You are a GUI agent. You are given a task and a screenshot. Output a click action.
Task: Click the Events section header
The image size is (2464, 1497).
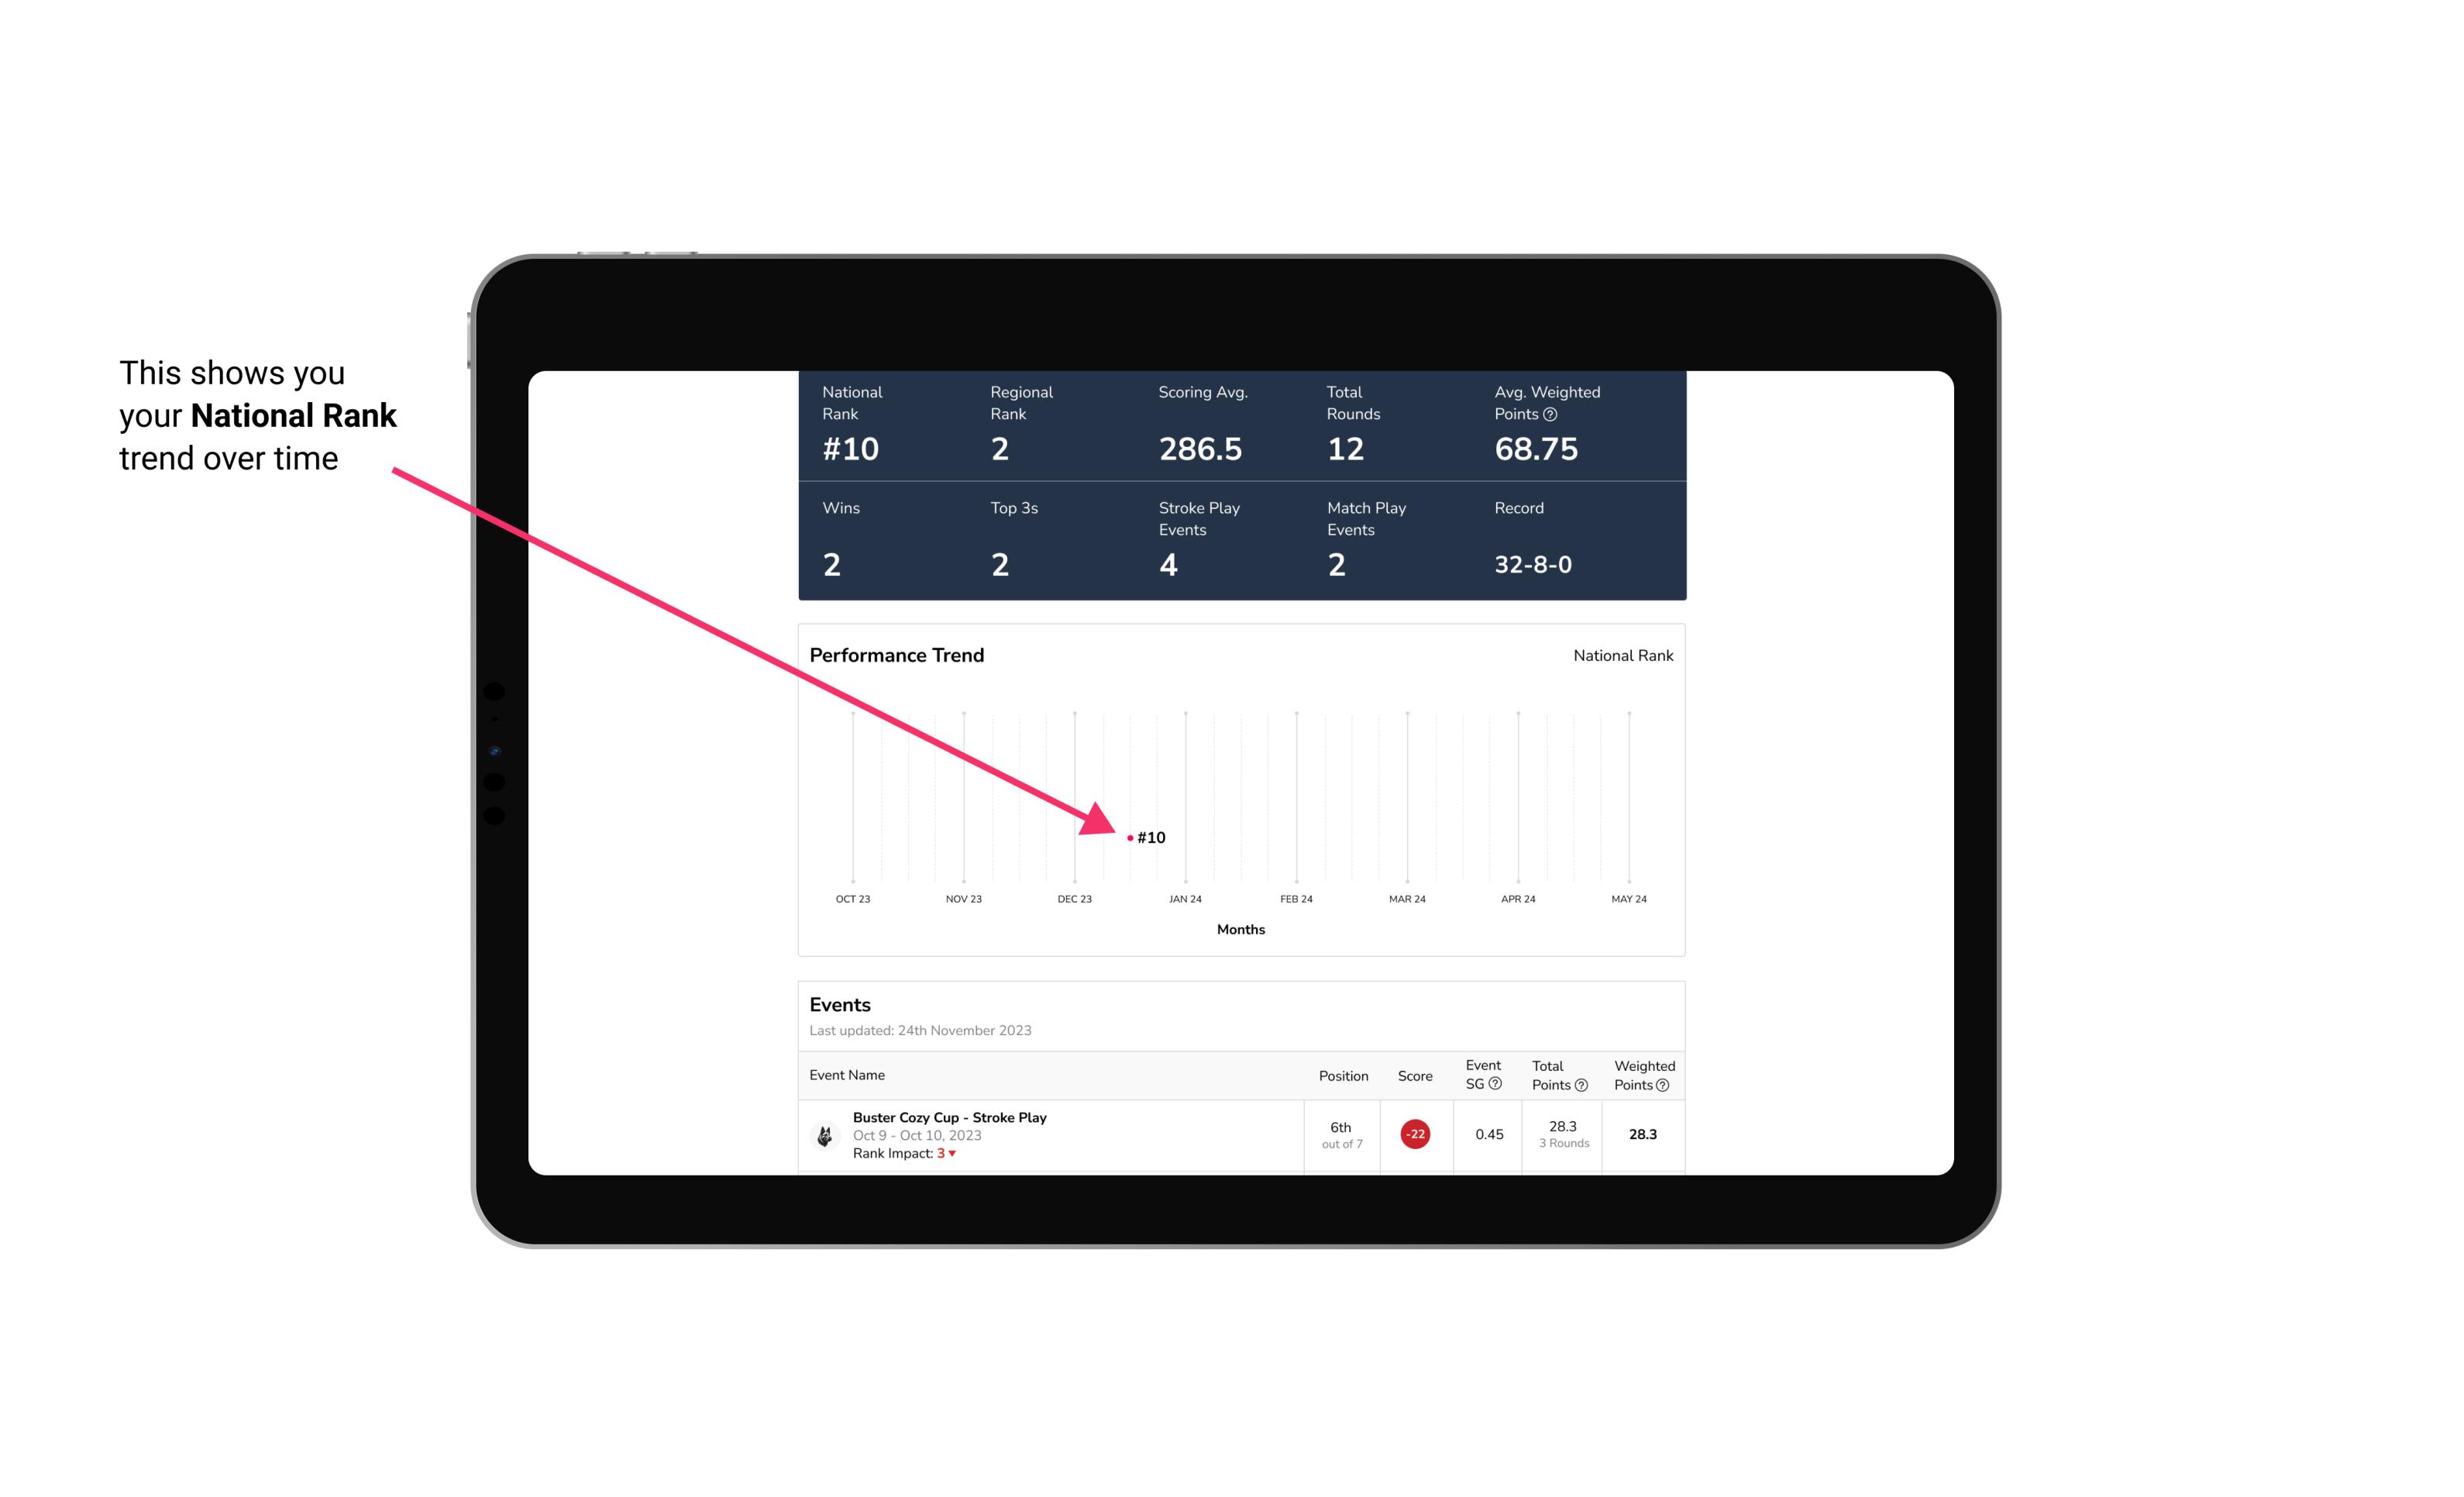[839, 1003]
